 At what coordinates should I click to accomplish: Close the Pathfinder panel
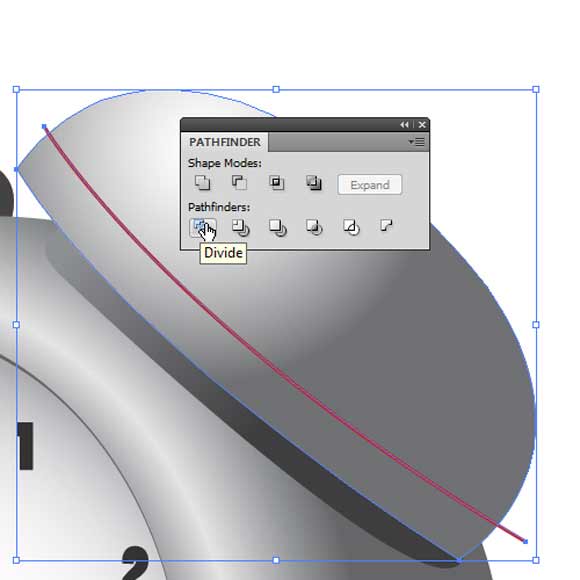[x=422, y=125]
